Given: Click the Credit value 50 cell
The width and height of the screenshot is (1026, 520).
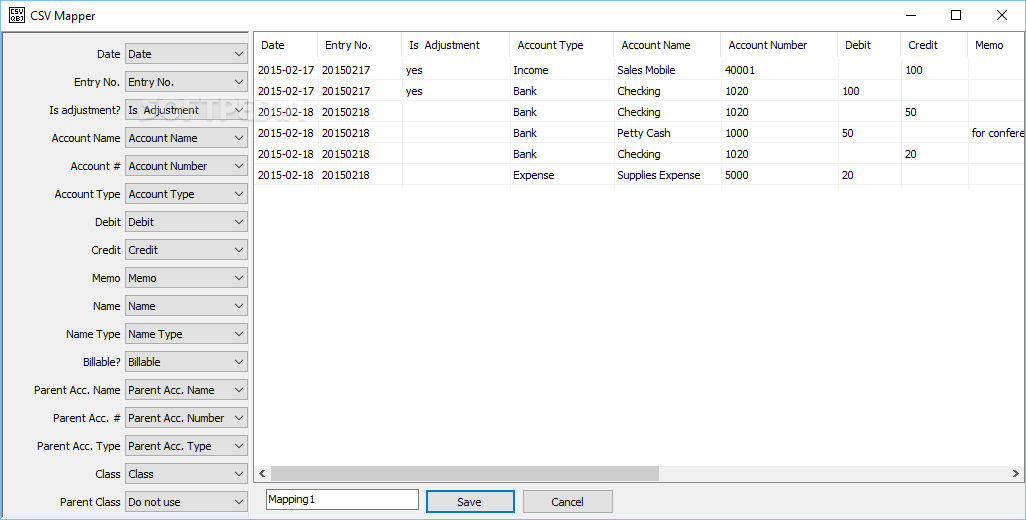Looking at the screenshot, I should pyautogui.click(x=934, y=112).
